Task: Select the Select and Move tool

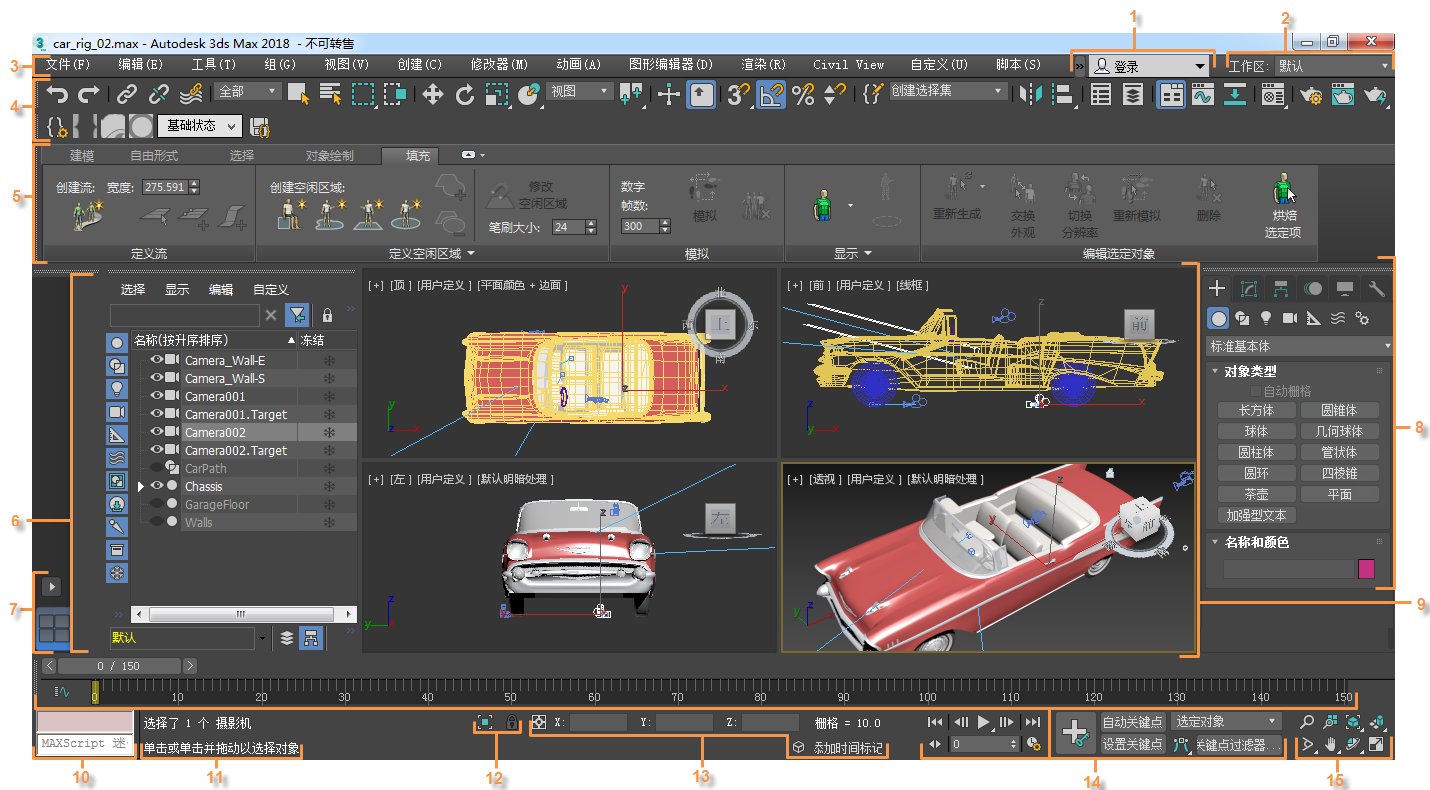Action: (x=432, y=95)
